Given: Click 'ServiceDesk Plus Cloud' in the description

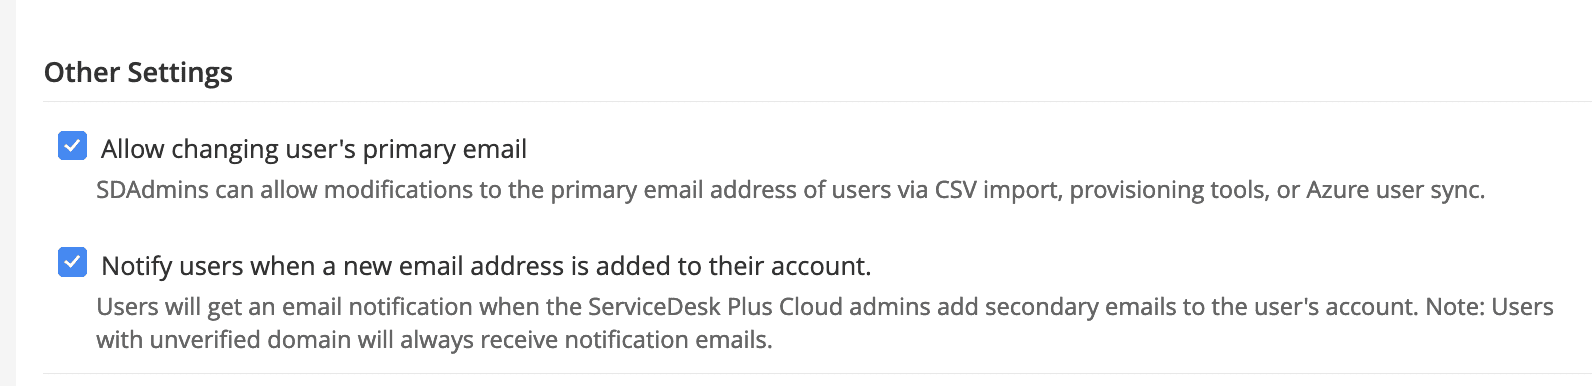Looking at the screenshot, I should point(715,307).
